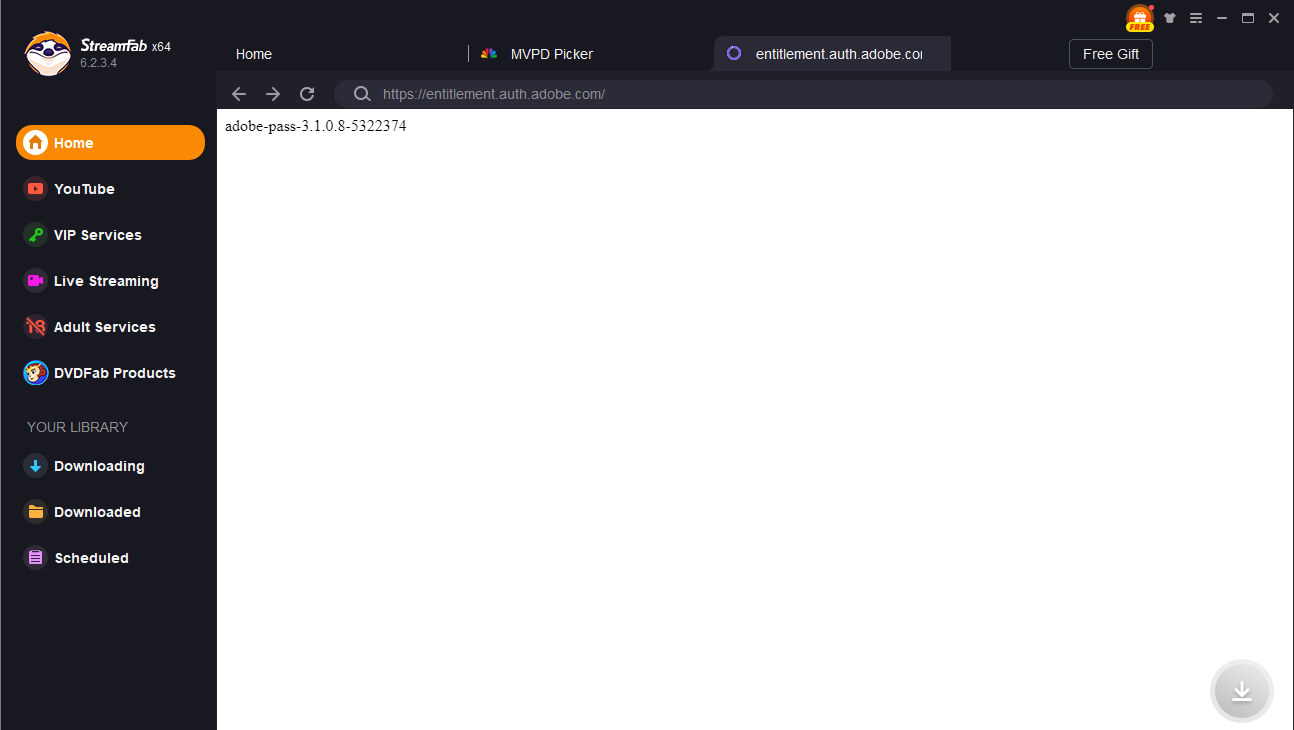1294x730 pixels.
Task: Click the entitlement.auth.adobe.com URL field
Action: click(803, 94)
